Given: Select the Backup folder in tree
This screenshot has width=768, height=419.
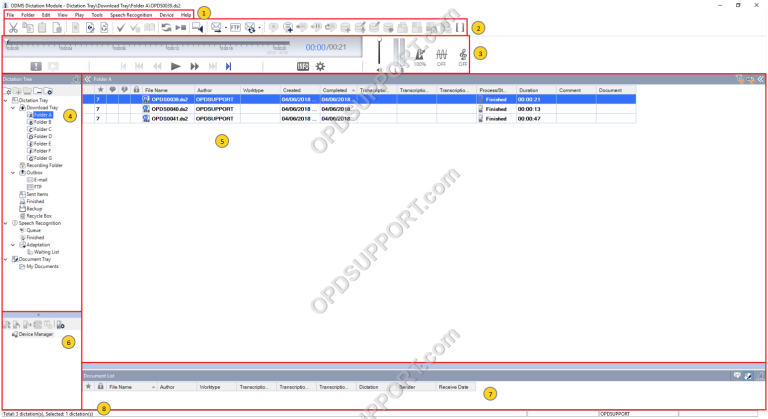Looking at the screenshot, I should coord(34,209).
